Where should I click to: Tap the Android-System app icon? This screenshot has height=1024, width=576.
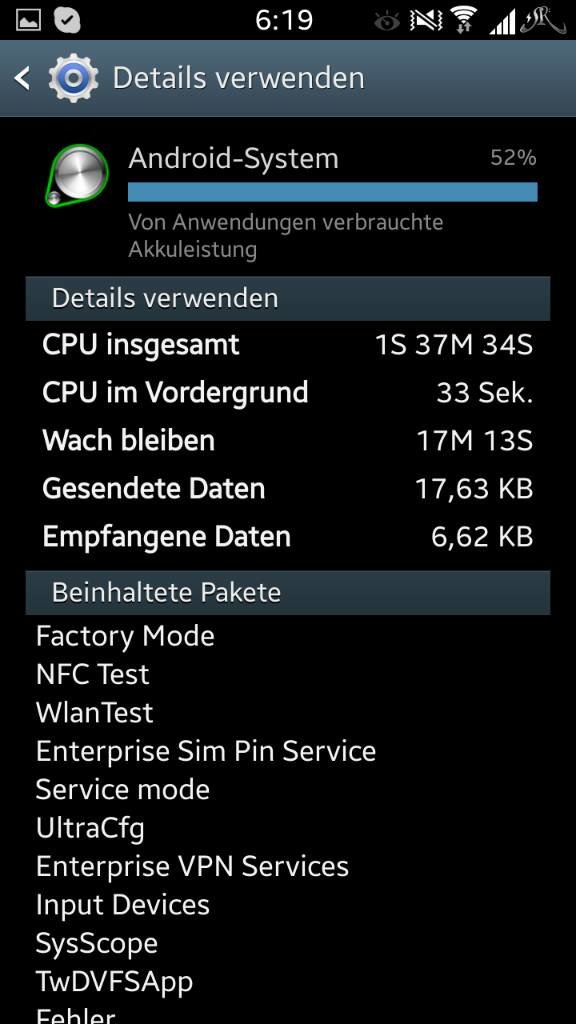tap(76, 175)
